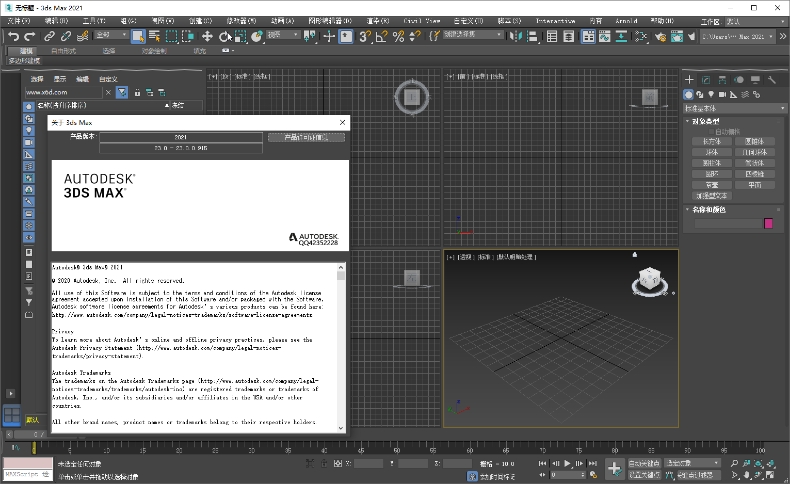Switch to the Modify panel icon

pos(706,80)
